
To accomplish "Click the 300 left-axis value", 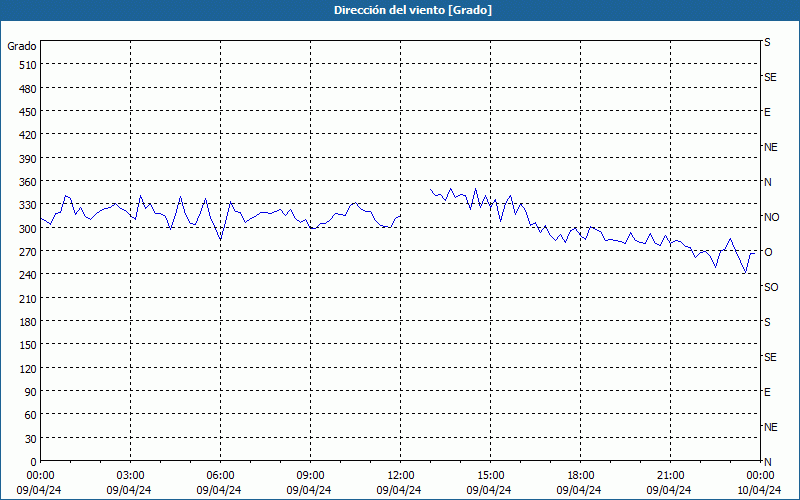I will [28, 229].
